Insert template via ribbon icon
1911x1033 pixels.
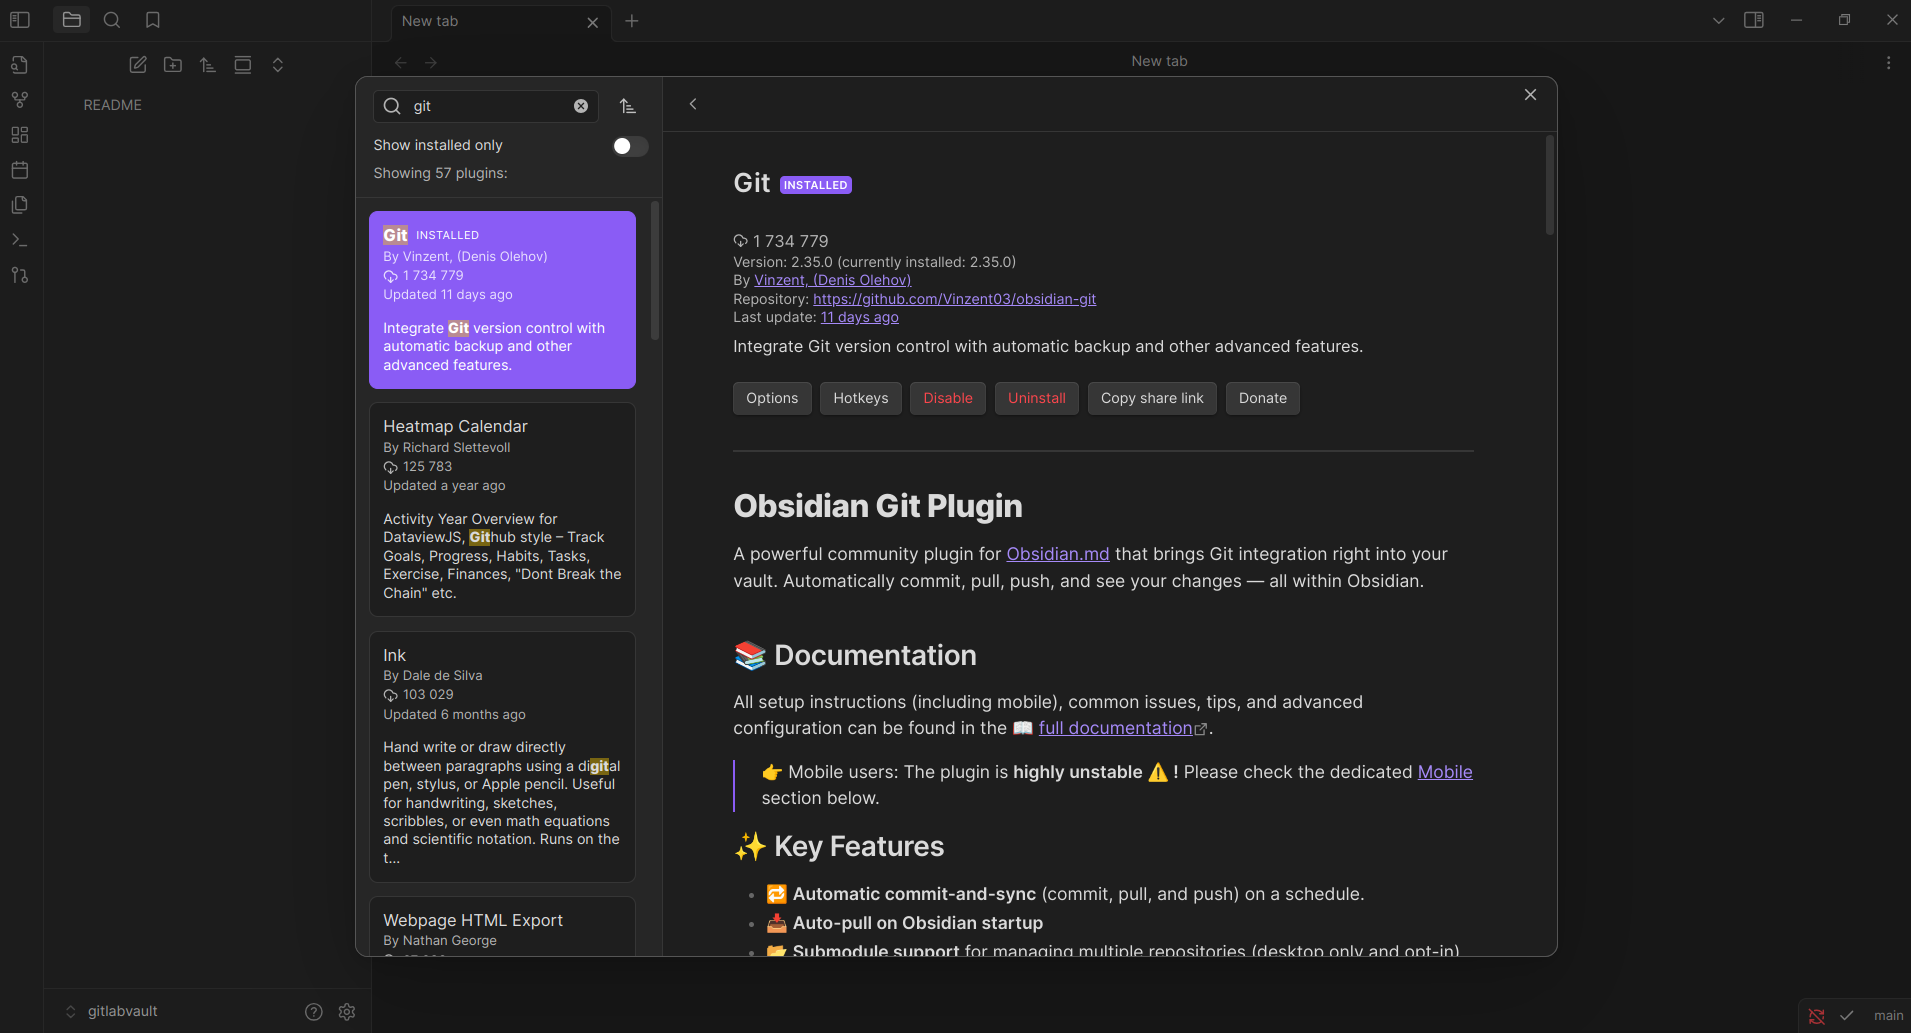(20, 205)
